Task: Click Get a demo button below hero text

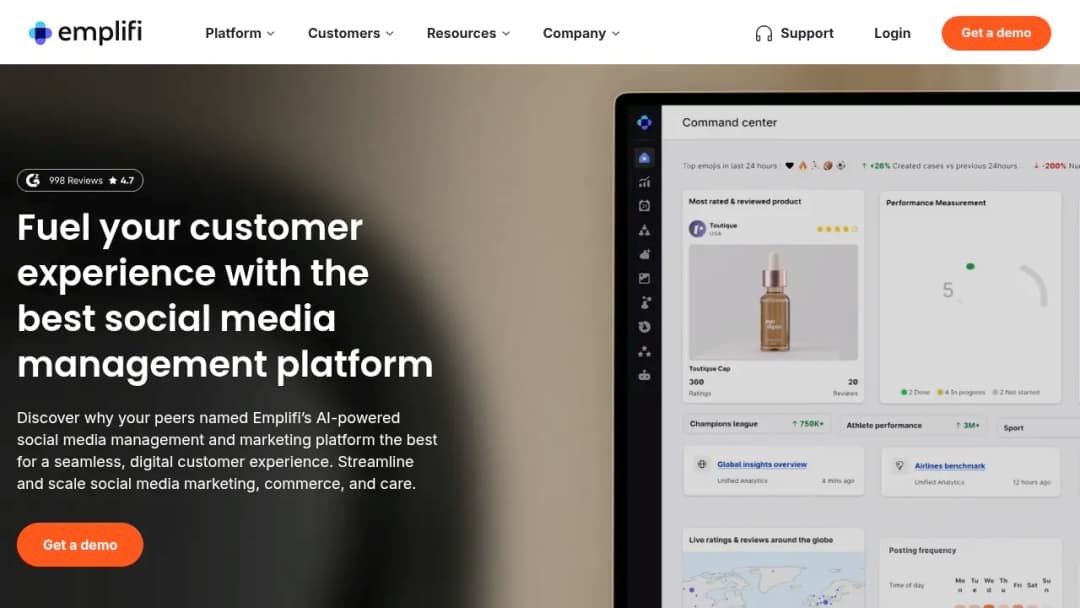Action: coord(80,545)
